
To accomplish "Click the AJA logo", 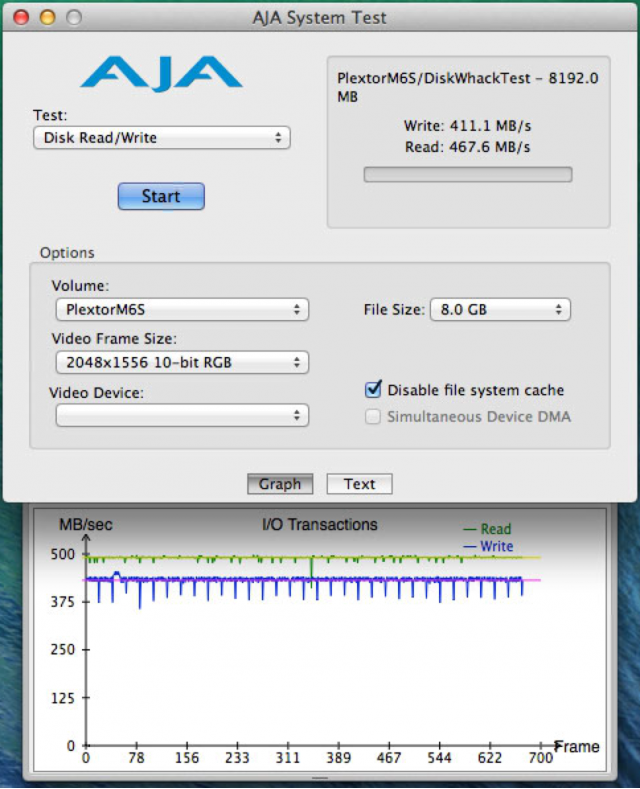I will [161, 73].
